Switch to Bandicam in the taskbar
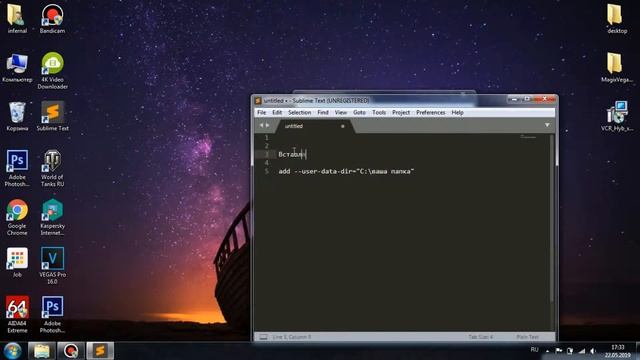640x360 pixels. click(x=71, y=351)
